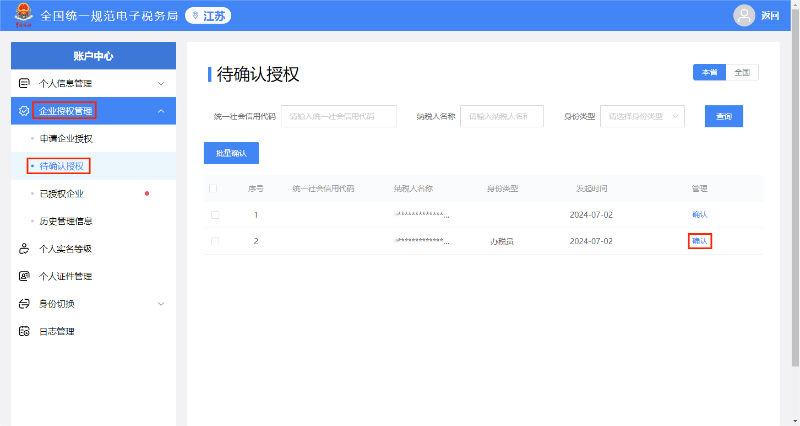Click the location pin icon beside 江苏

click(195, 16)
